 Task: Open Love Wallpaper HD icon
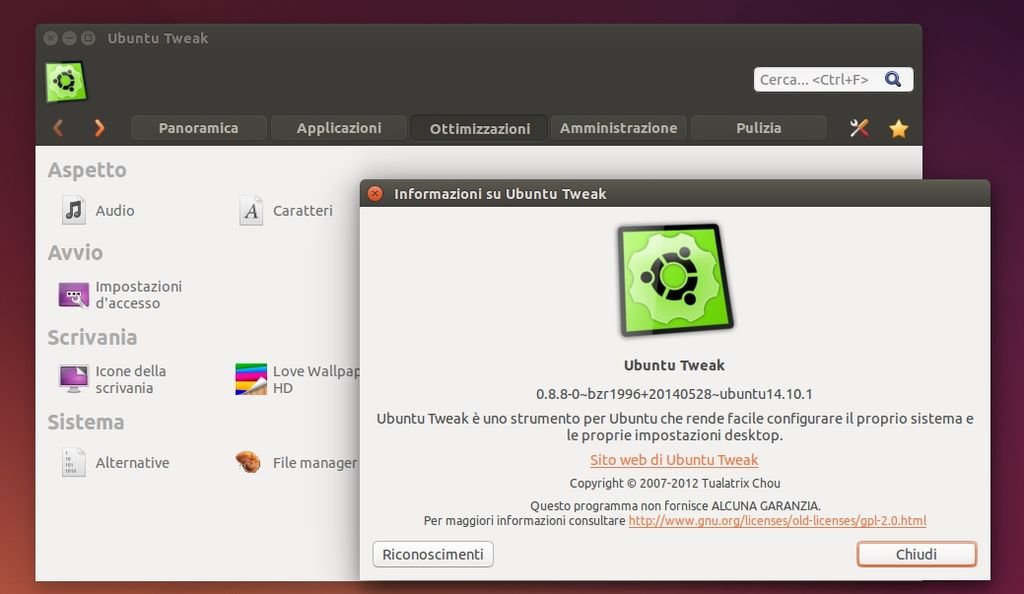click(x=251, y=379)
